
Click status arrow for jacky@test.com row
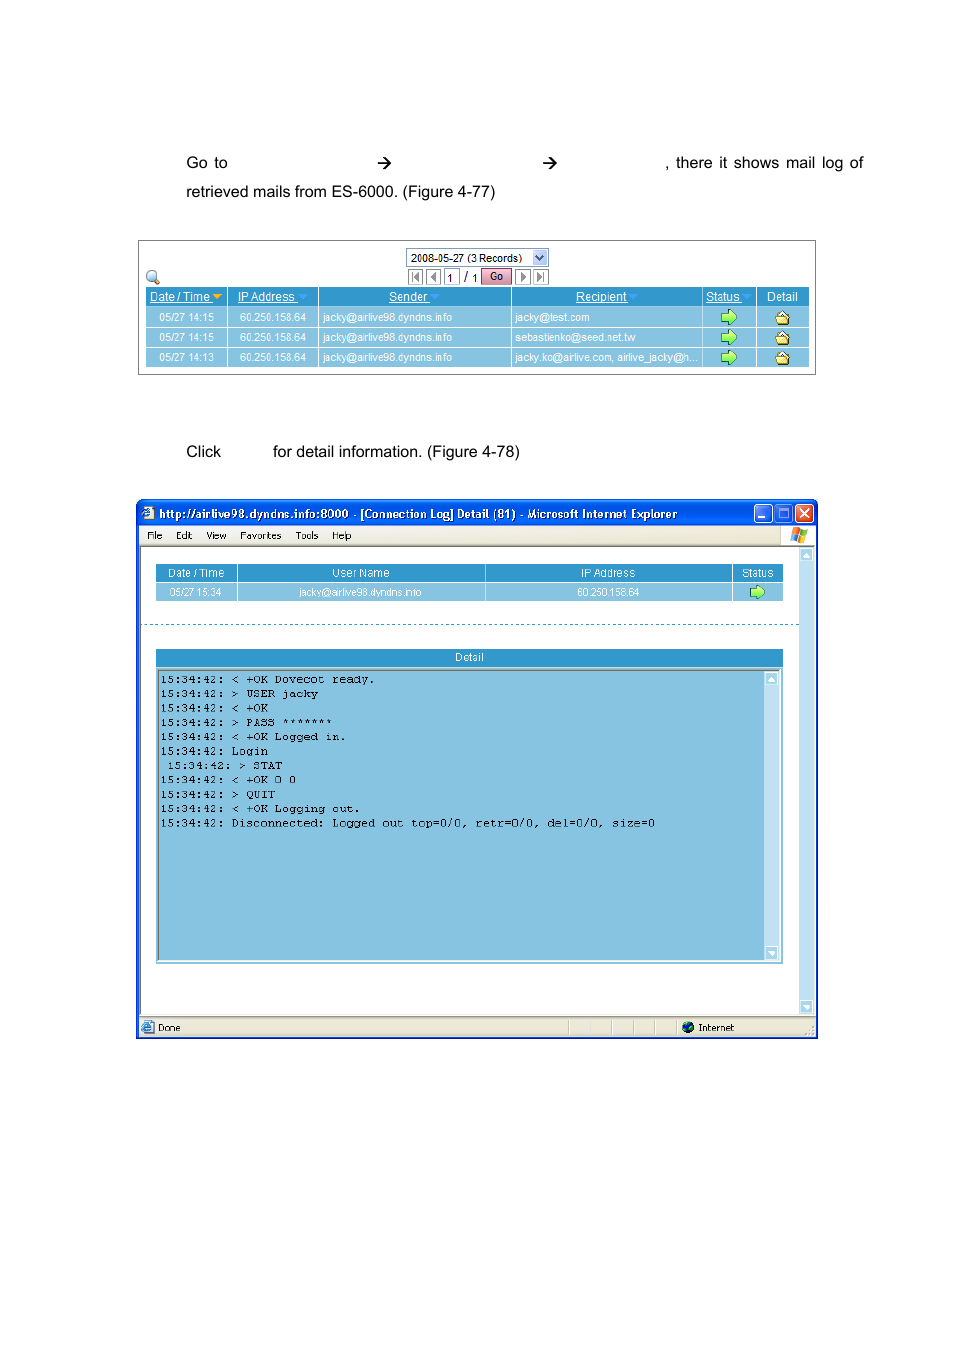point(729,317)
